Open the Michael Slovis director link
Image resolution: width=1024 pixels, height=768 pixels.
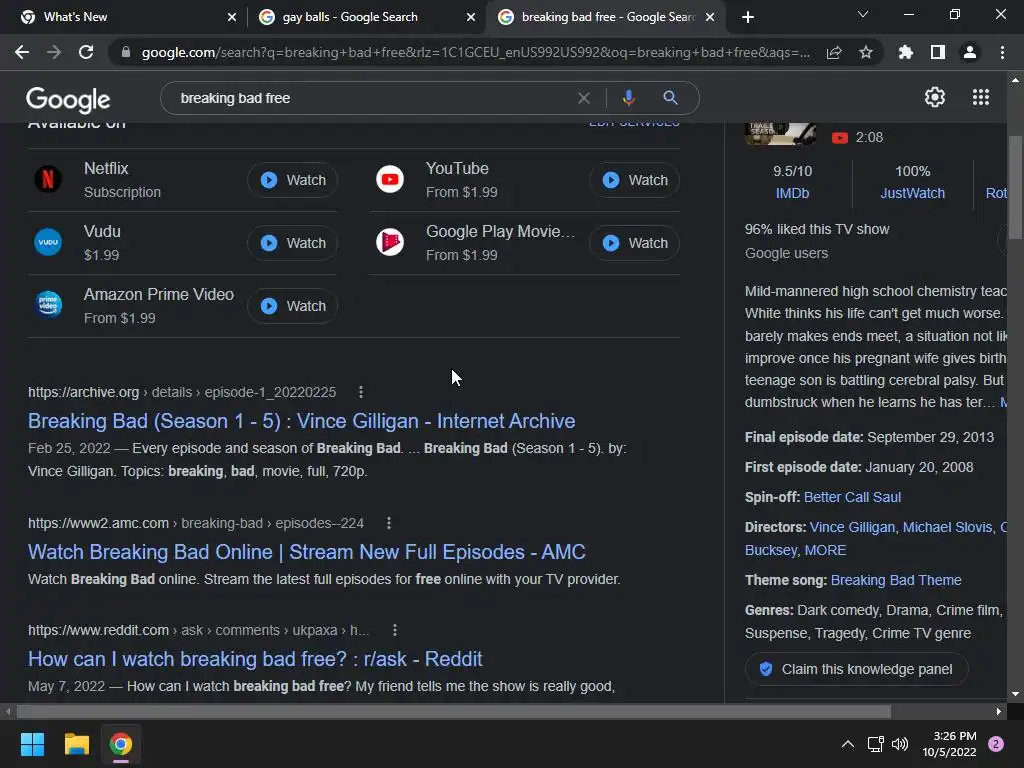[x=947, y=527]
